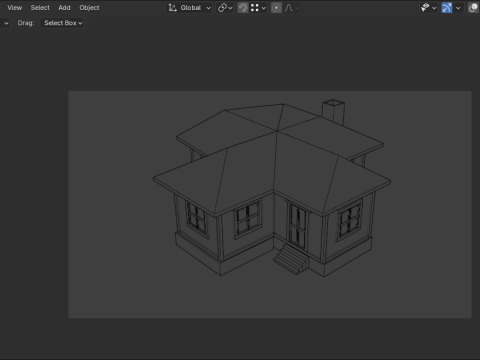Toggle the blue Show Gizmo button

(x=447, y=8)
